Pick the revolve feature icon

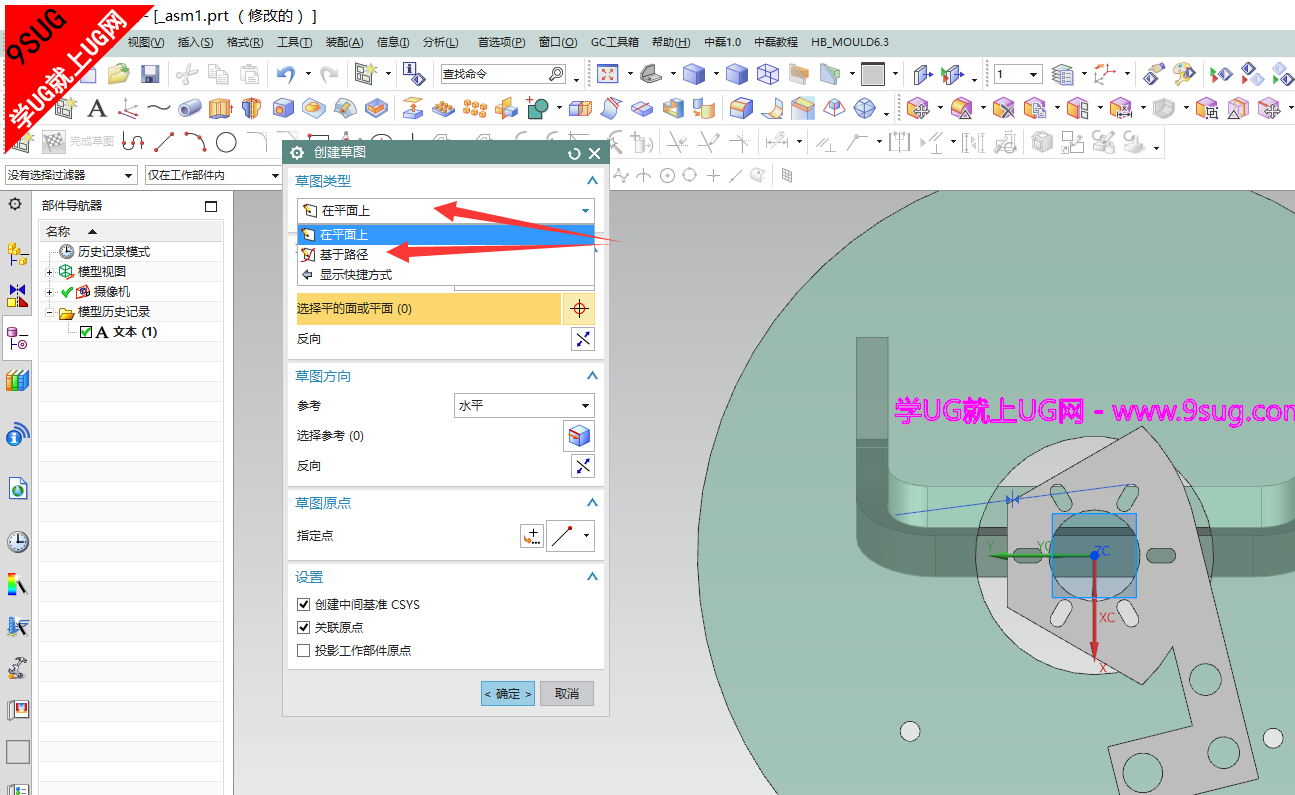[251, 108]
